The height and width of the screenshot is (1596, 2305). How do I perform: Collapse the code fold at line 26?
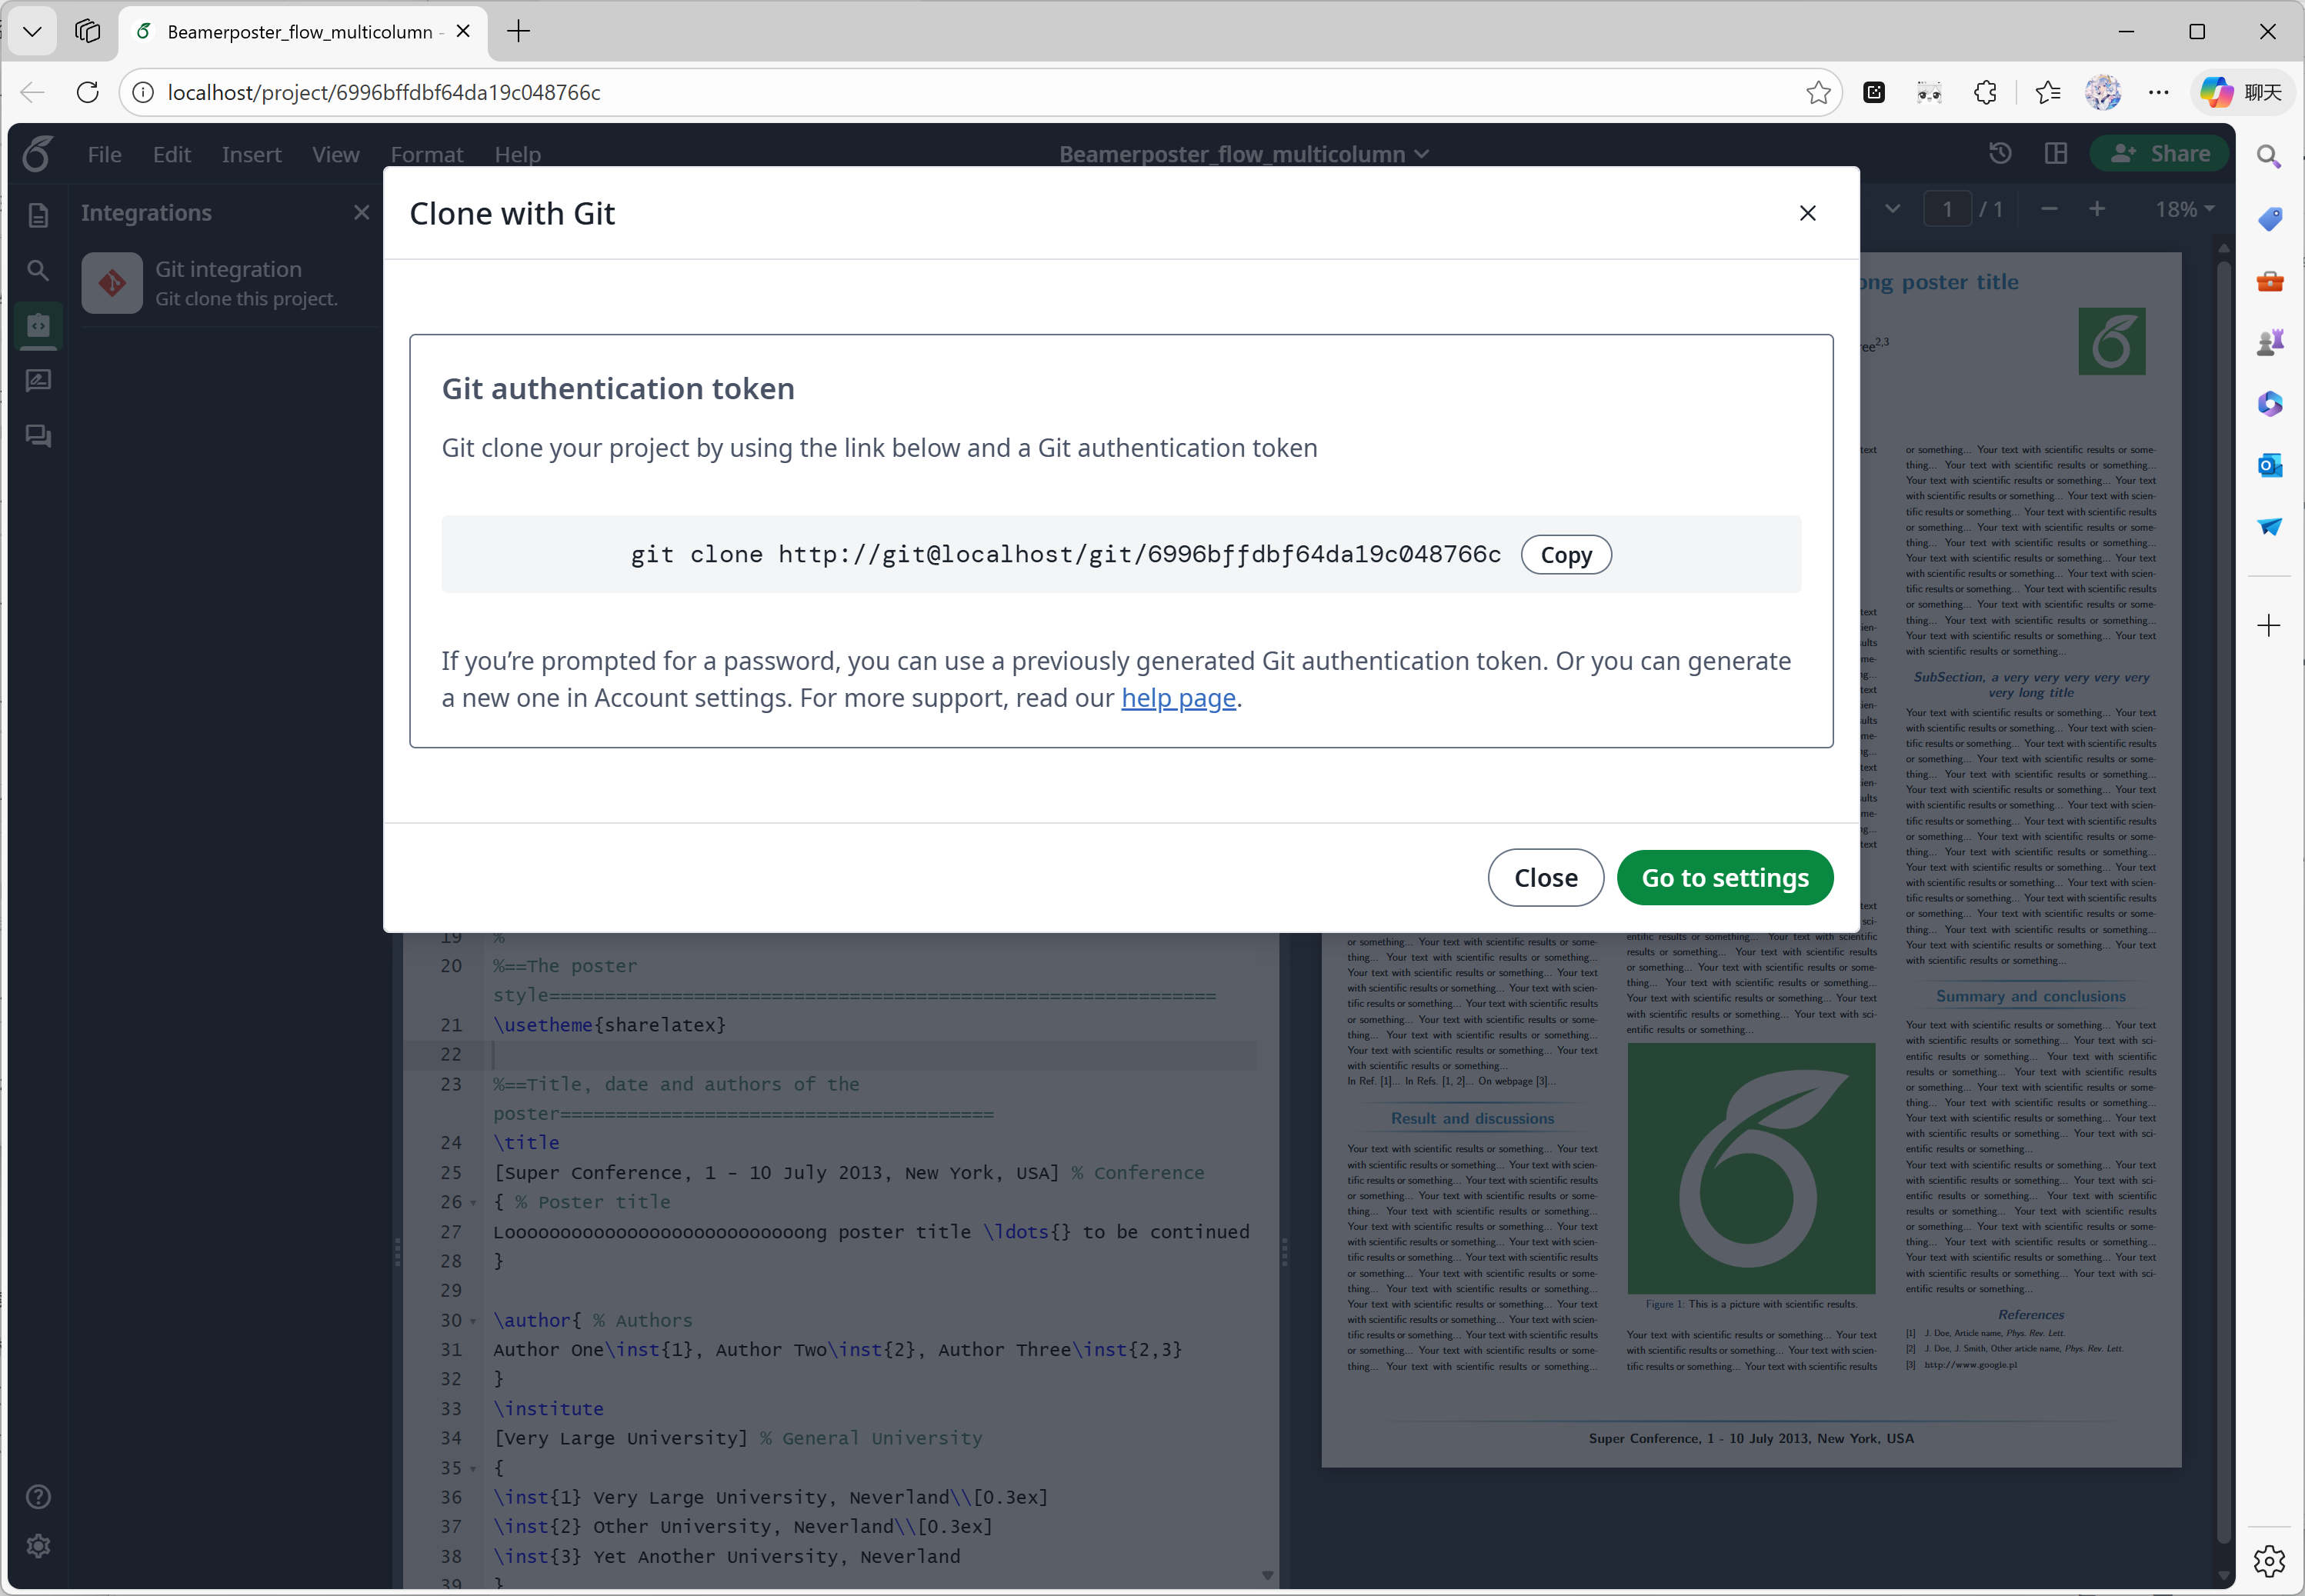pos(473,1202)
